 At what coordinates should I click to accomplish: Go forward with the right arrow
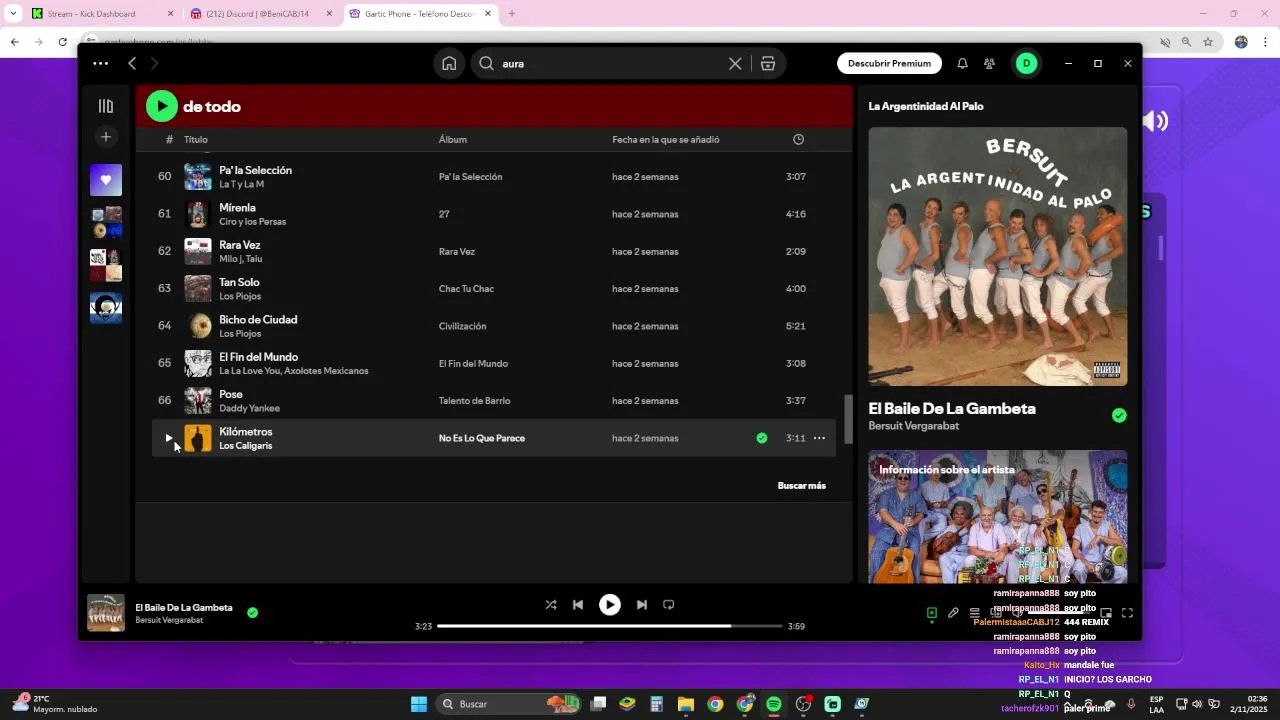(x=154, y=63)
